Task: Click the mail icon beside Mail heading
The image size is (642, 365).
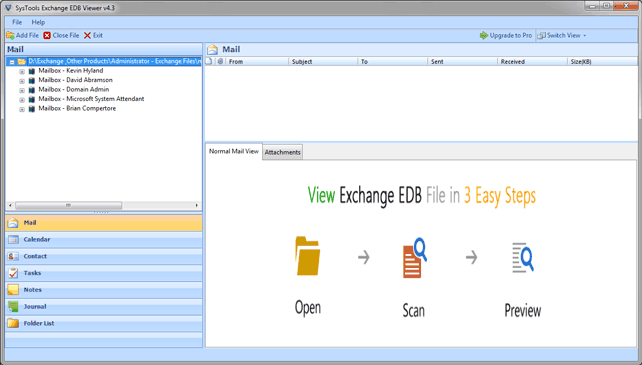Action: coord(212,50)
